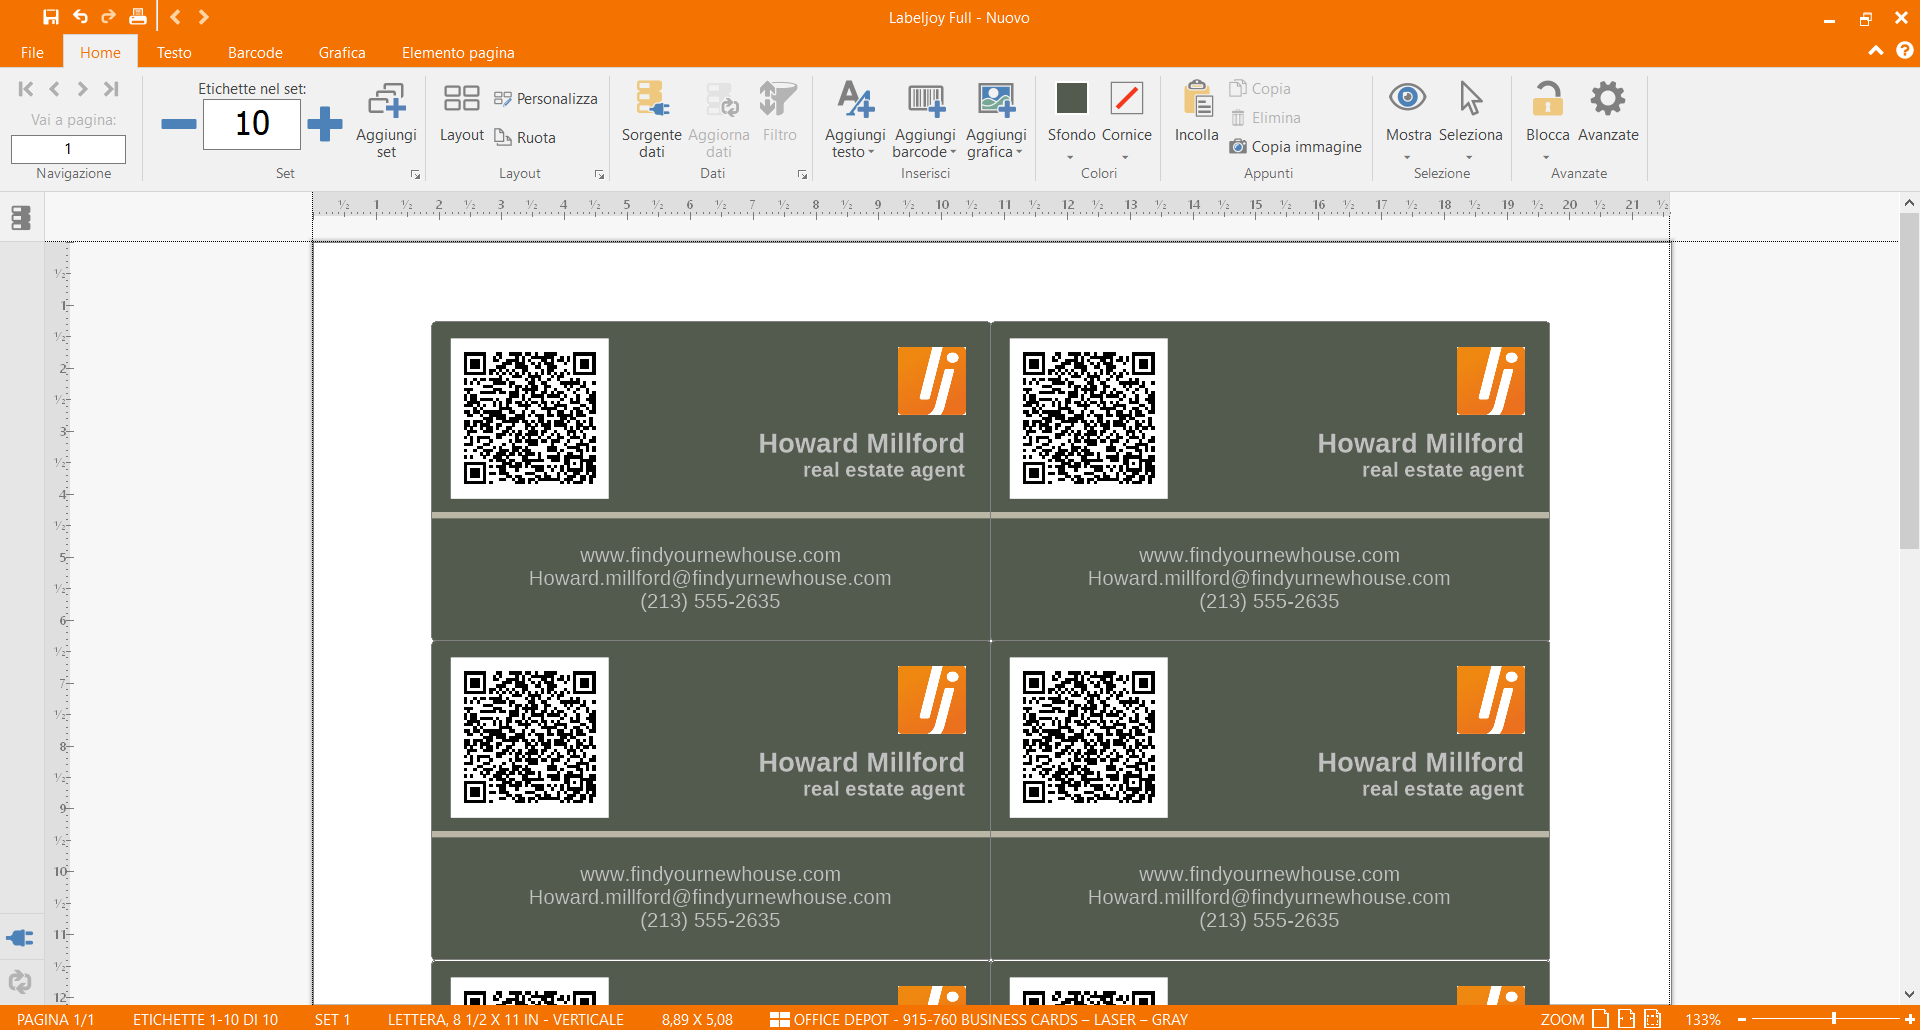The width and height of the screenshot is (1920, 1030).
Task: Expand the Mostra dropdown arrow
Action: (1407, 157)
